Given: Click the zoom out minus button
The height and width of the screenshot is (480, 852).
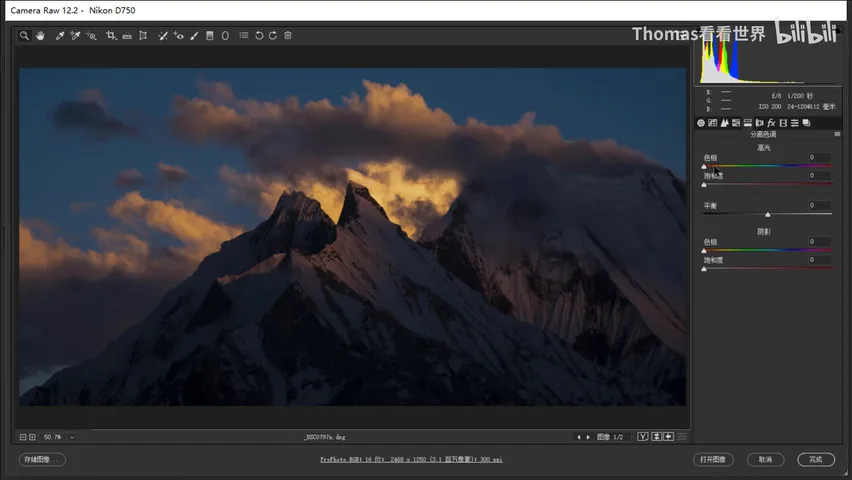Looking at the screenshot, I should pyautogui.click(x=23, y=437).
